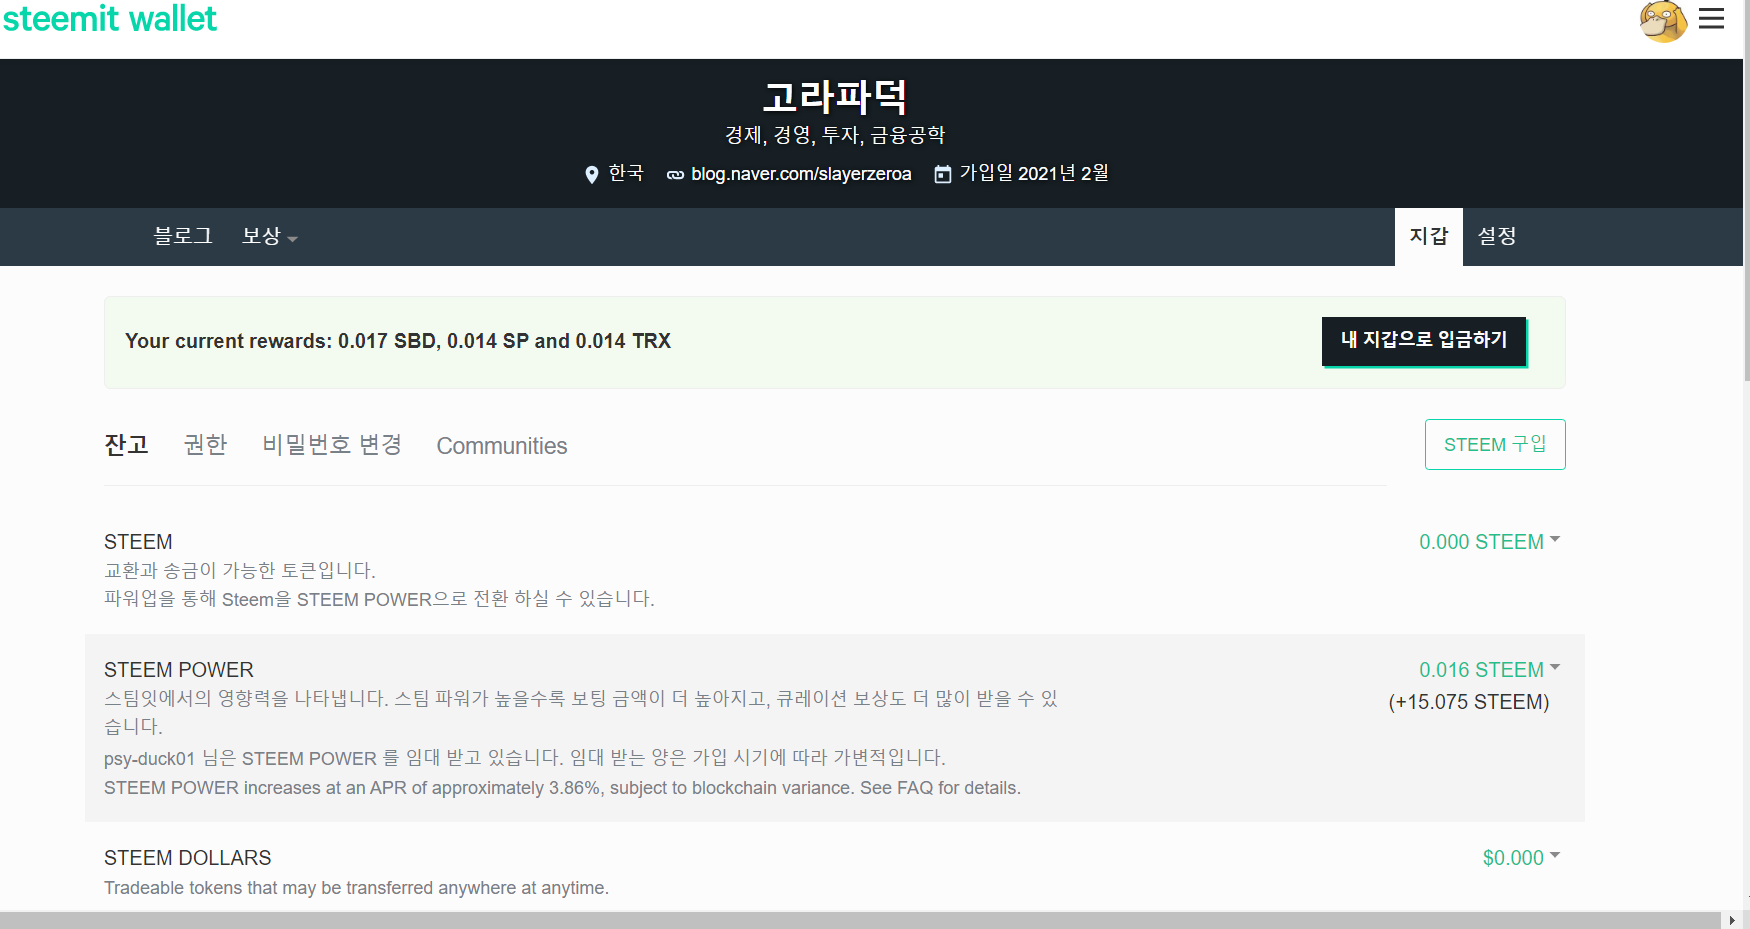Image resolution: width=1750 pixels, height=929 pixels.
Task: Click the STEEM balance heading
Action: click(138, 542)
